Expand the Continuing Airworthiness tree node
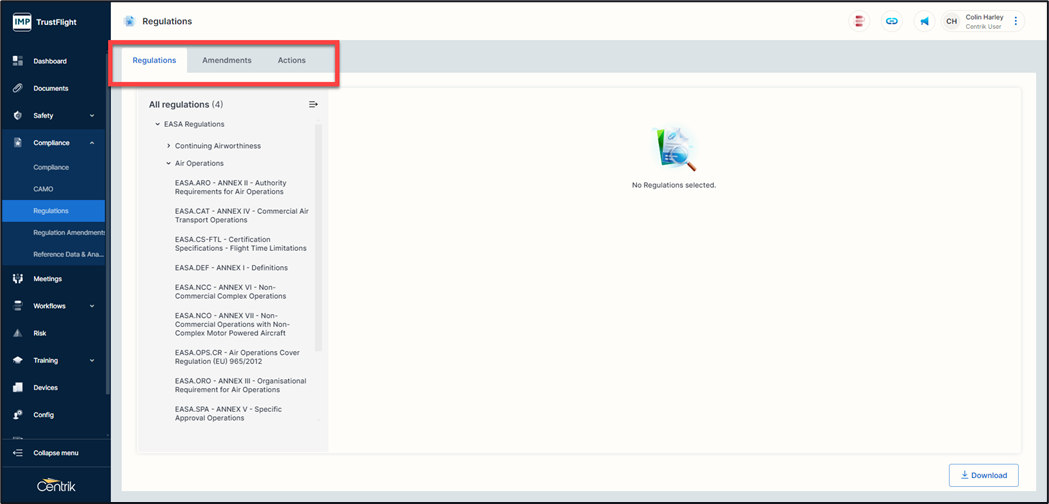1049x504 pixels. 169,146
